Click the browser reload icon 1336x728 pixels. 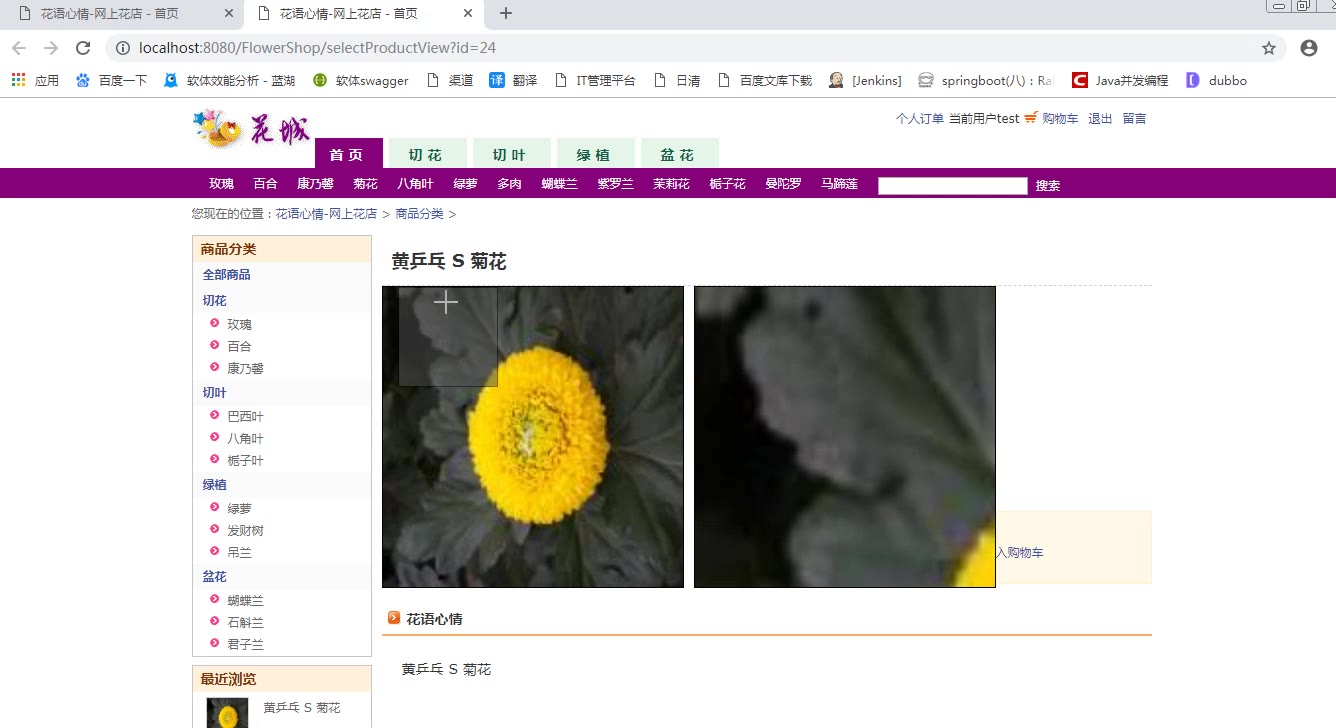point(84,48)
